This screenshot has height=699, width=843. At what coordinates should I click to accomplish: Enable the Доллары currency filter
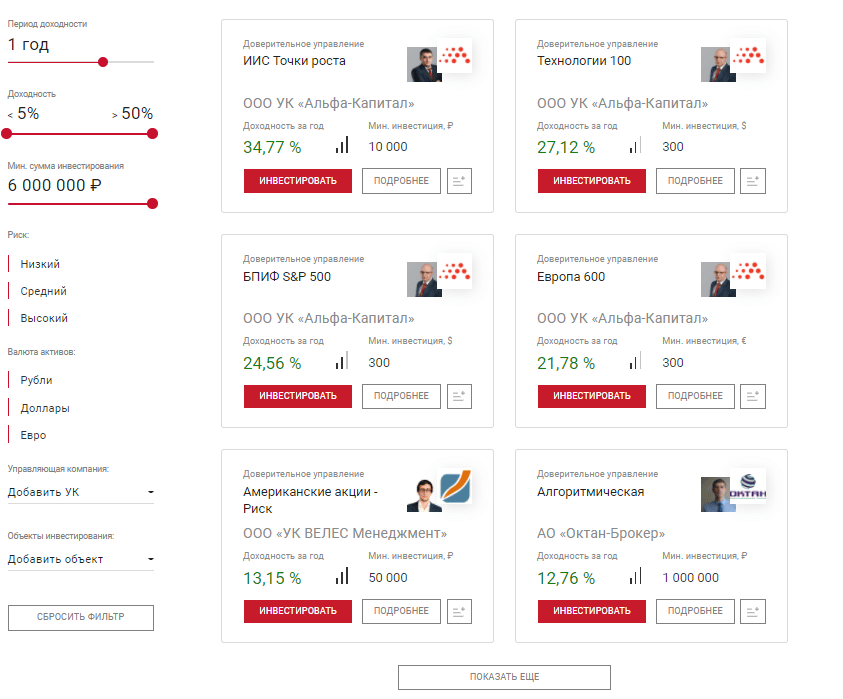45,408
